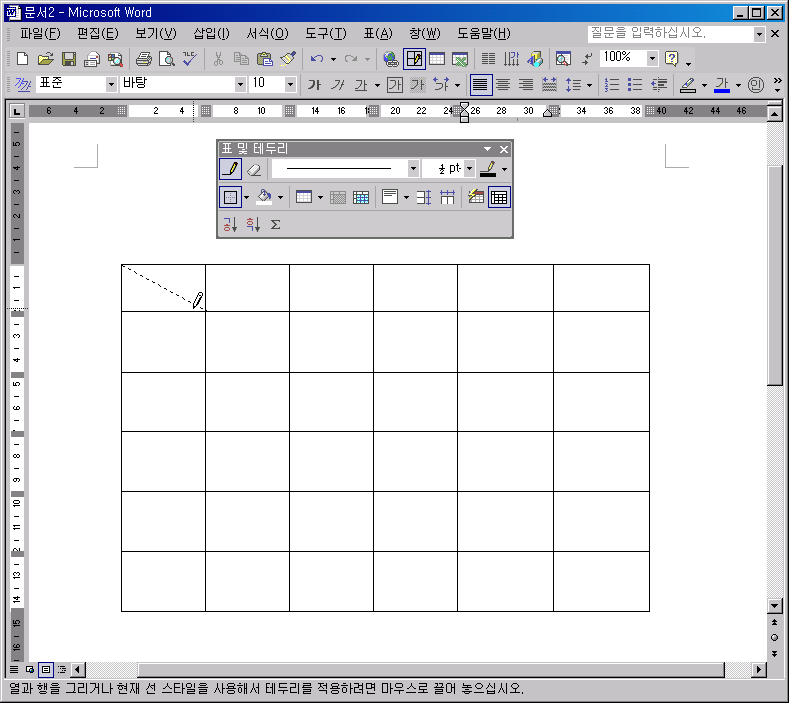Click the Format Painter brush

tap(288, 59)
